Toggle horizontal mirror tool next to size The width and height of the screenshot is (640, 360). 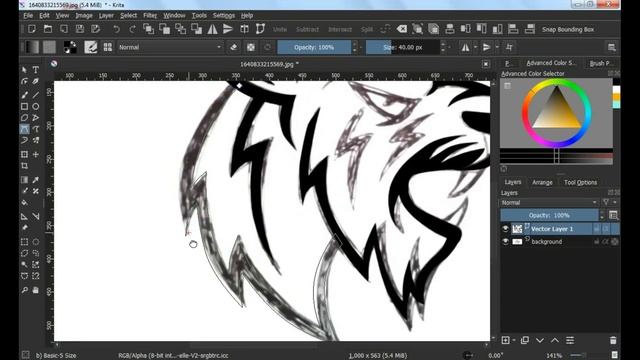[x=465, y=47]
